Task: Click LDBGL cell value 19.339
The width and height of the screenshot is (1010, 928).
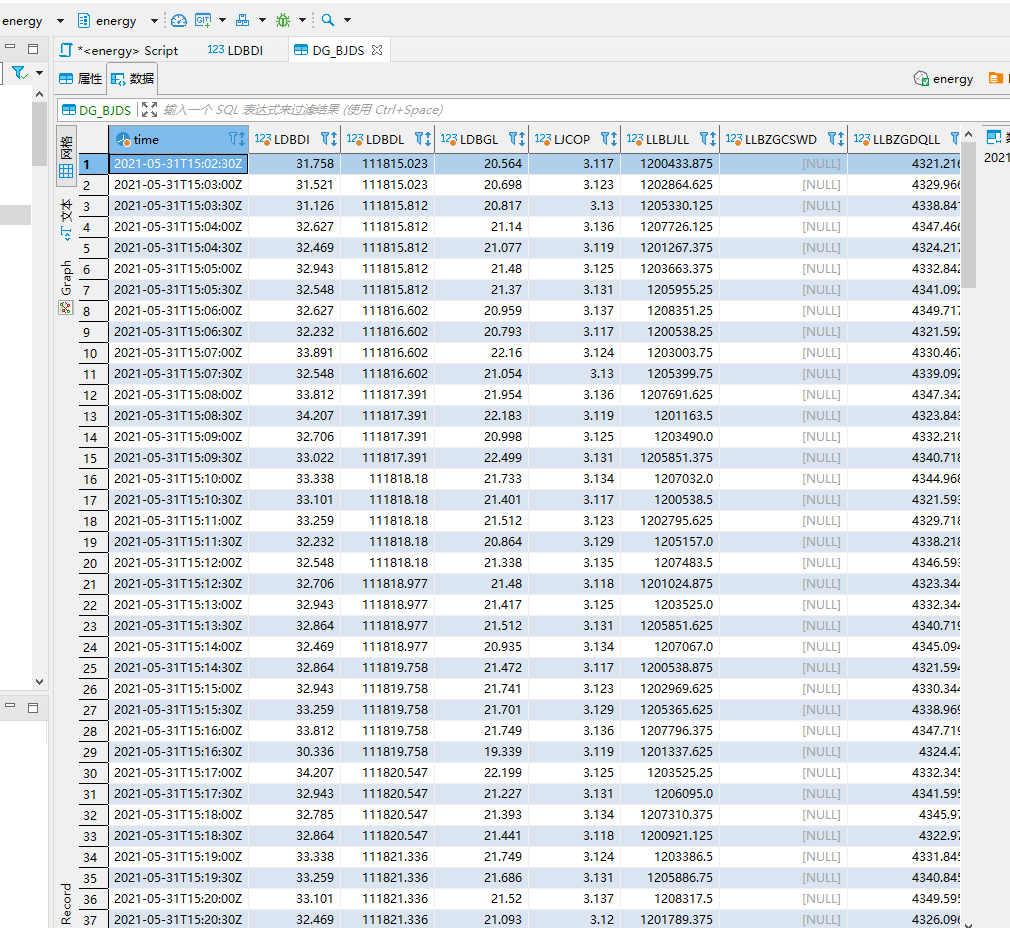Action: pos(482,752)
